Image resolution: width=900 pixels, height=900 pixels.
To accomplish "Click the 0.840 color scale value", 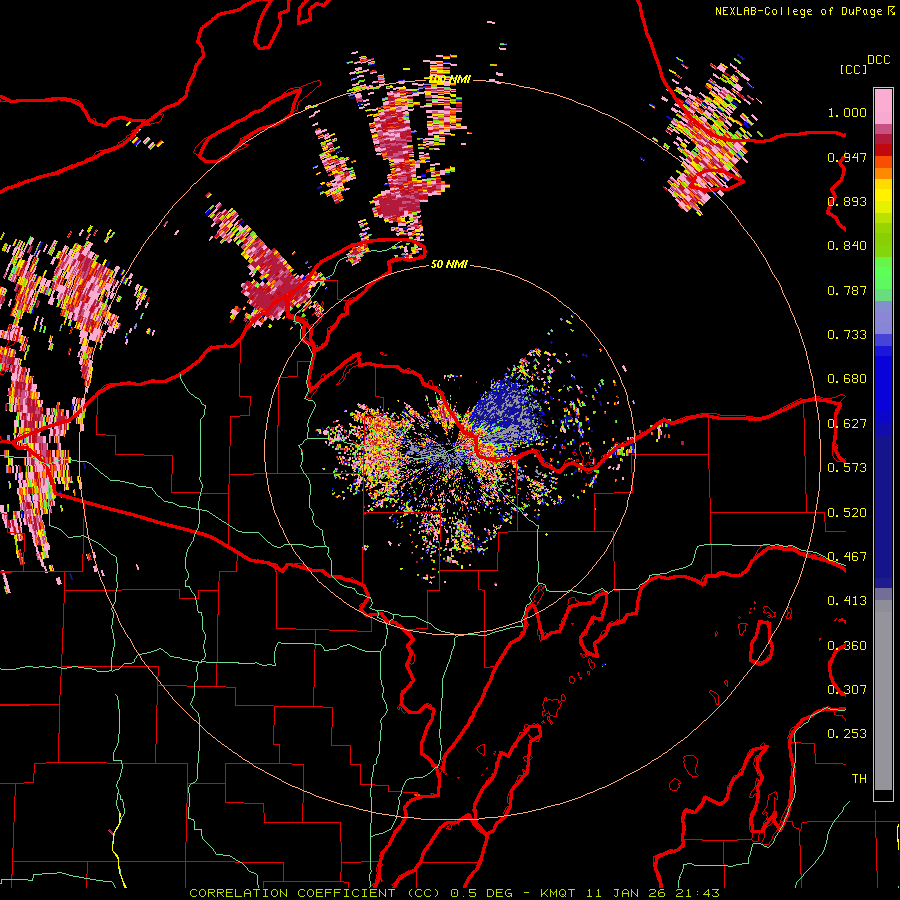I will [x=847, y=246].
